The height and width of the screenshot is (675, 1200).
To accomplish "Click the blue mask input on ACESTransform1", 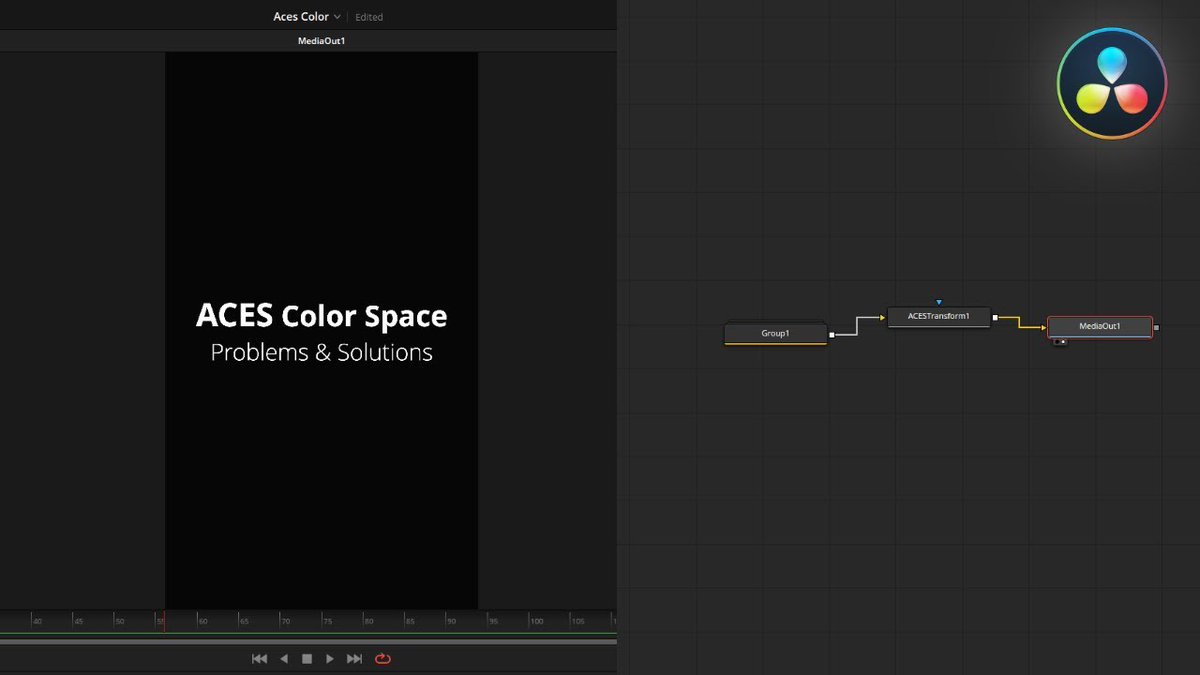I will (939, 302).
